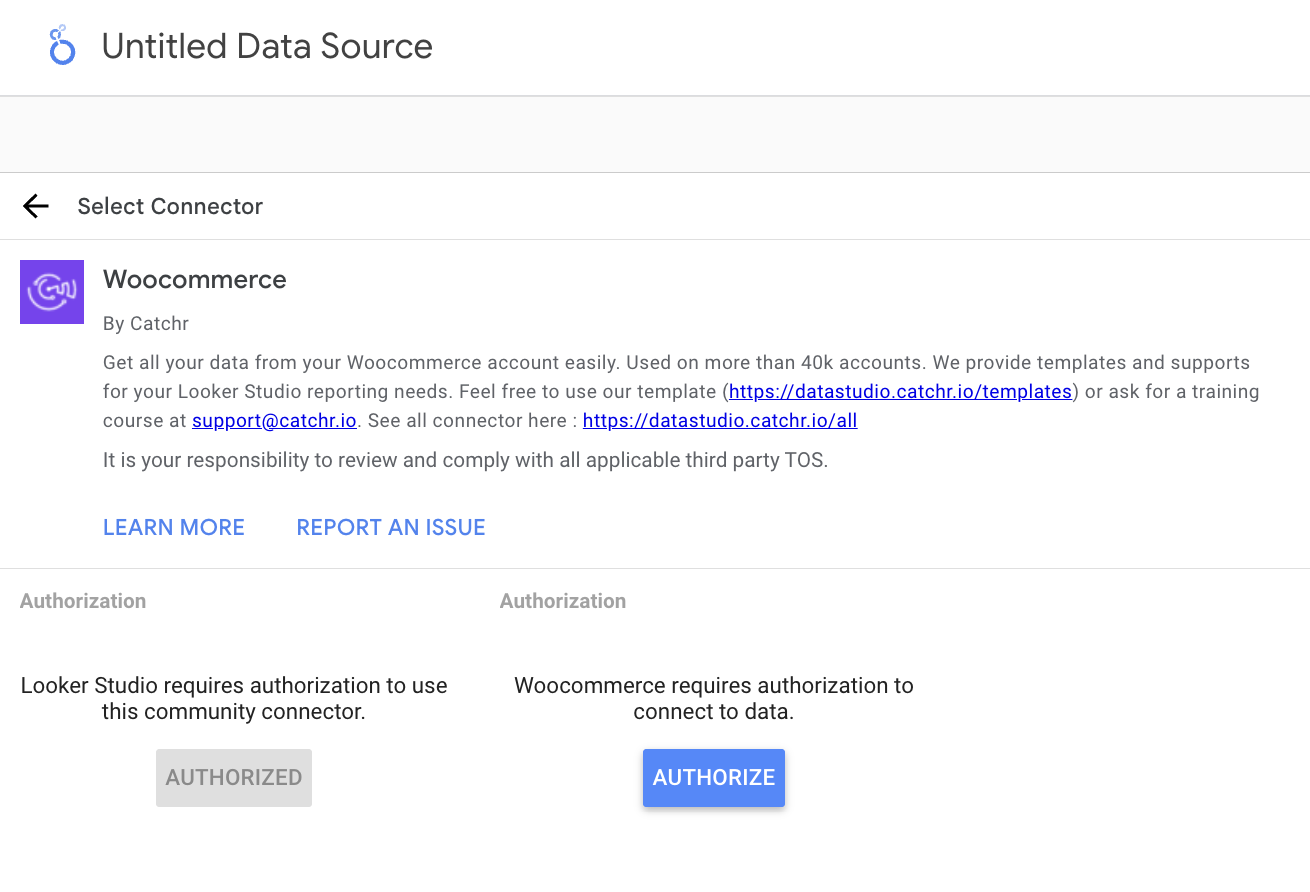The height and width of the screenshot is (892, 1310).
Task: Click the support@catchr.io email link
Action: pos(273,420)
